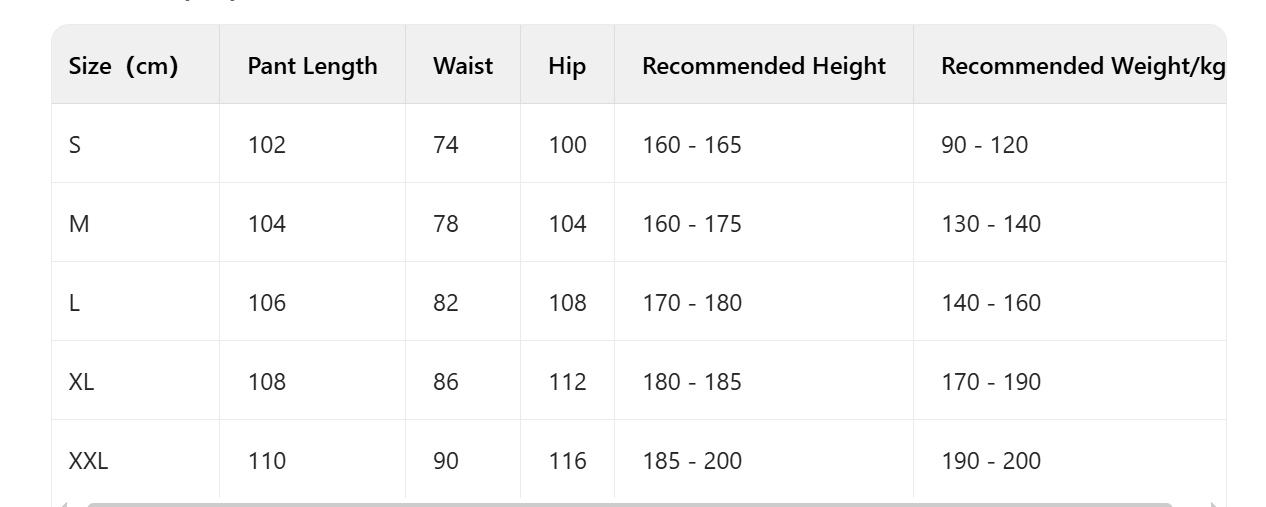Click the XL size row label

81,382
